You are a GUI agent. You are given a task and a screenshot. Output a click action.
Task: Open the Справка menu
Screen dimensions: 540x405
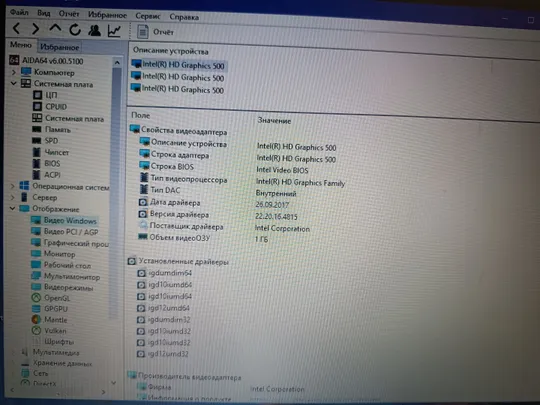184,17
